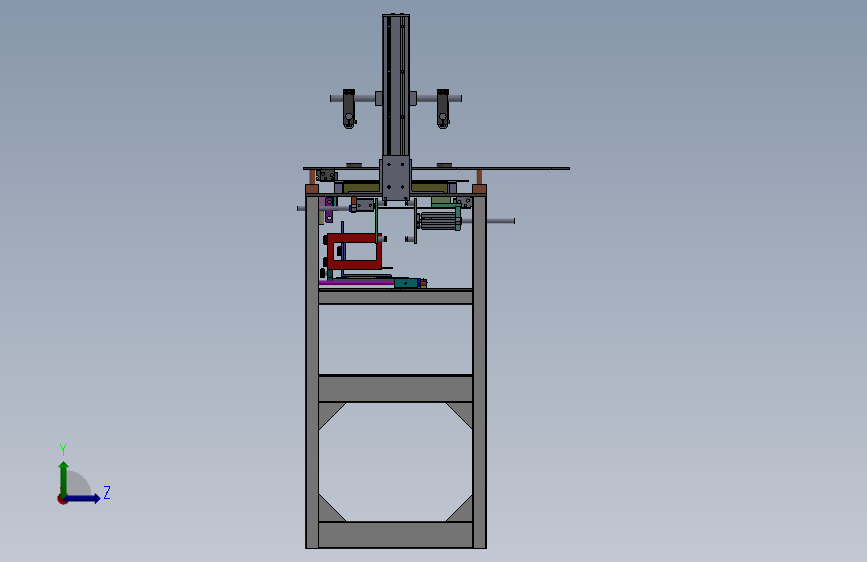Select the right black gripper on the rod
This screenshot has width=867, height=562.
tap(443, 108)
